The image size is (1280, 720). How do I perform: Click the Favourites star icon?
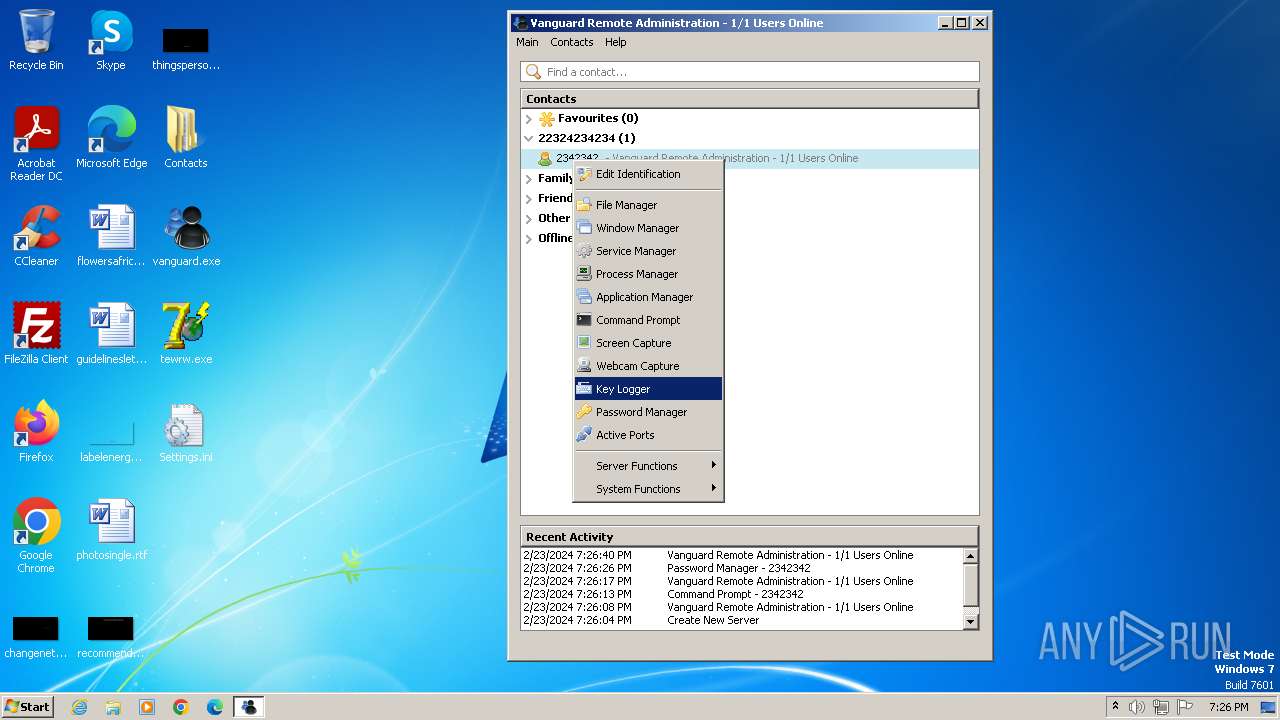[x=546, y=118]
